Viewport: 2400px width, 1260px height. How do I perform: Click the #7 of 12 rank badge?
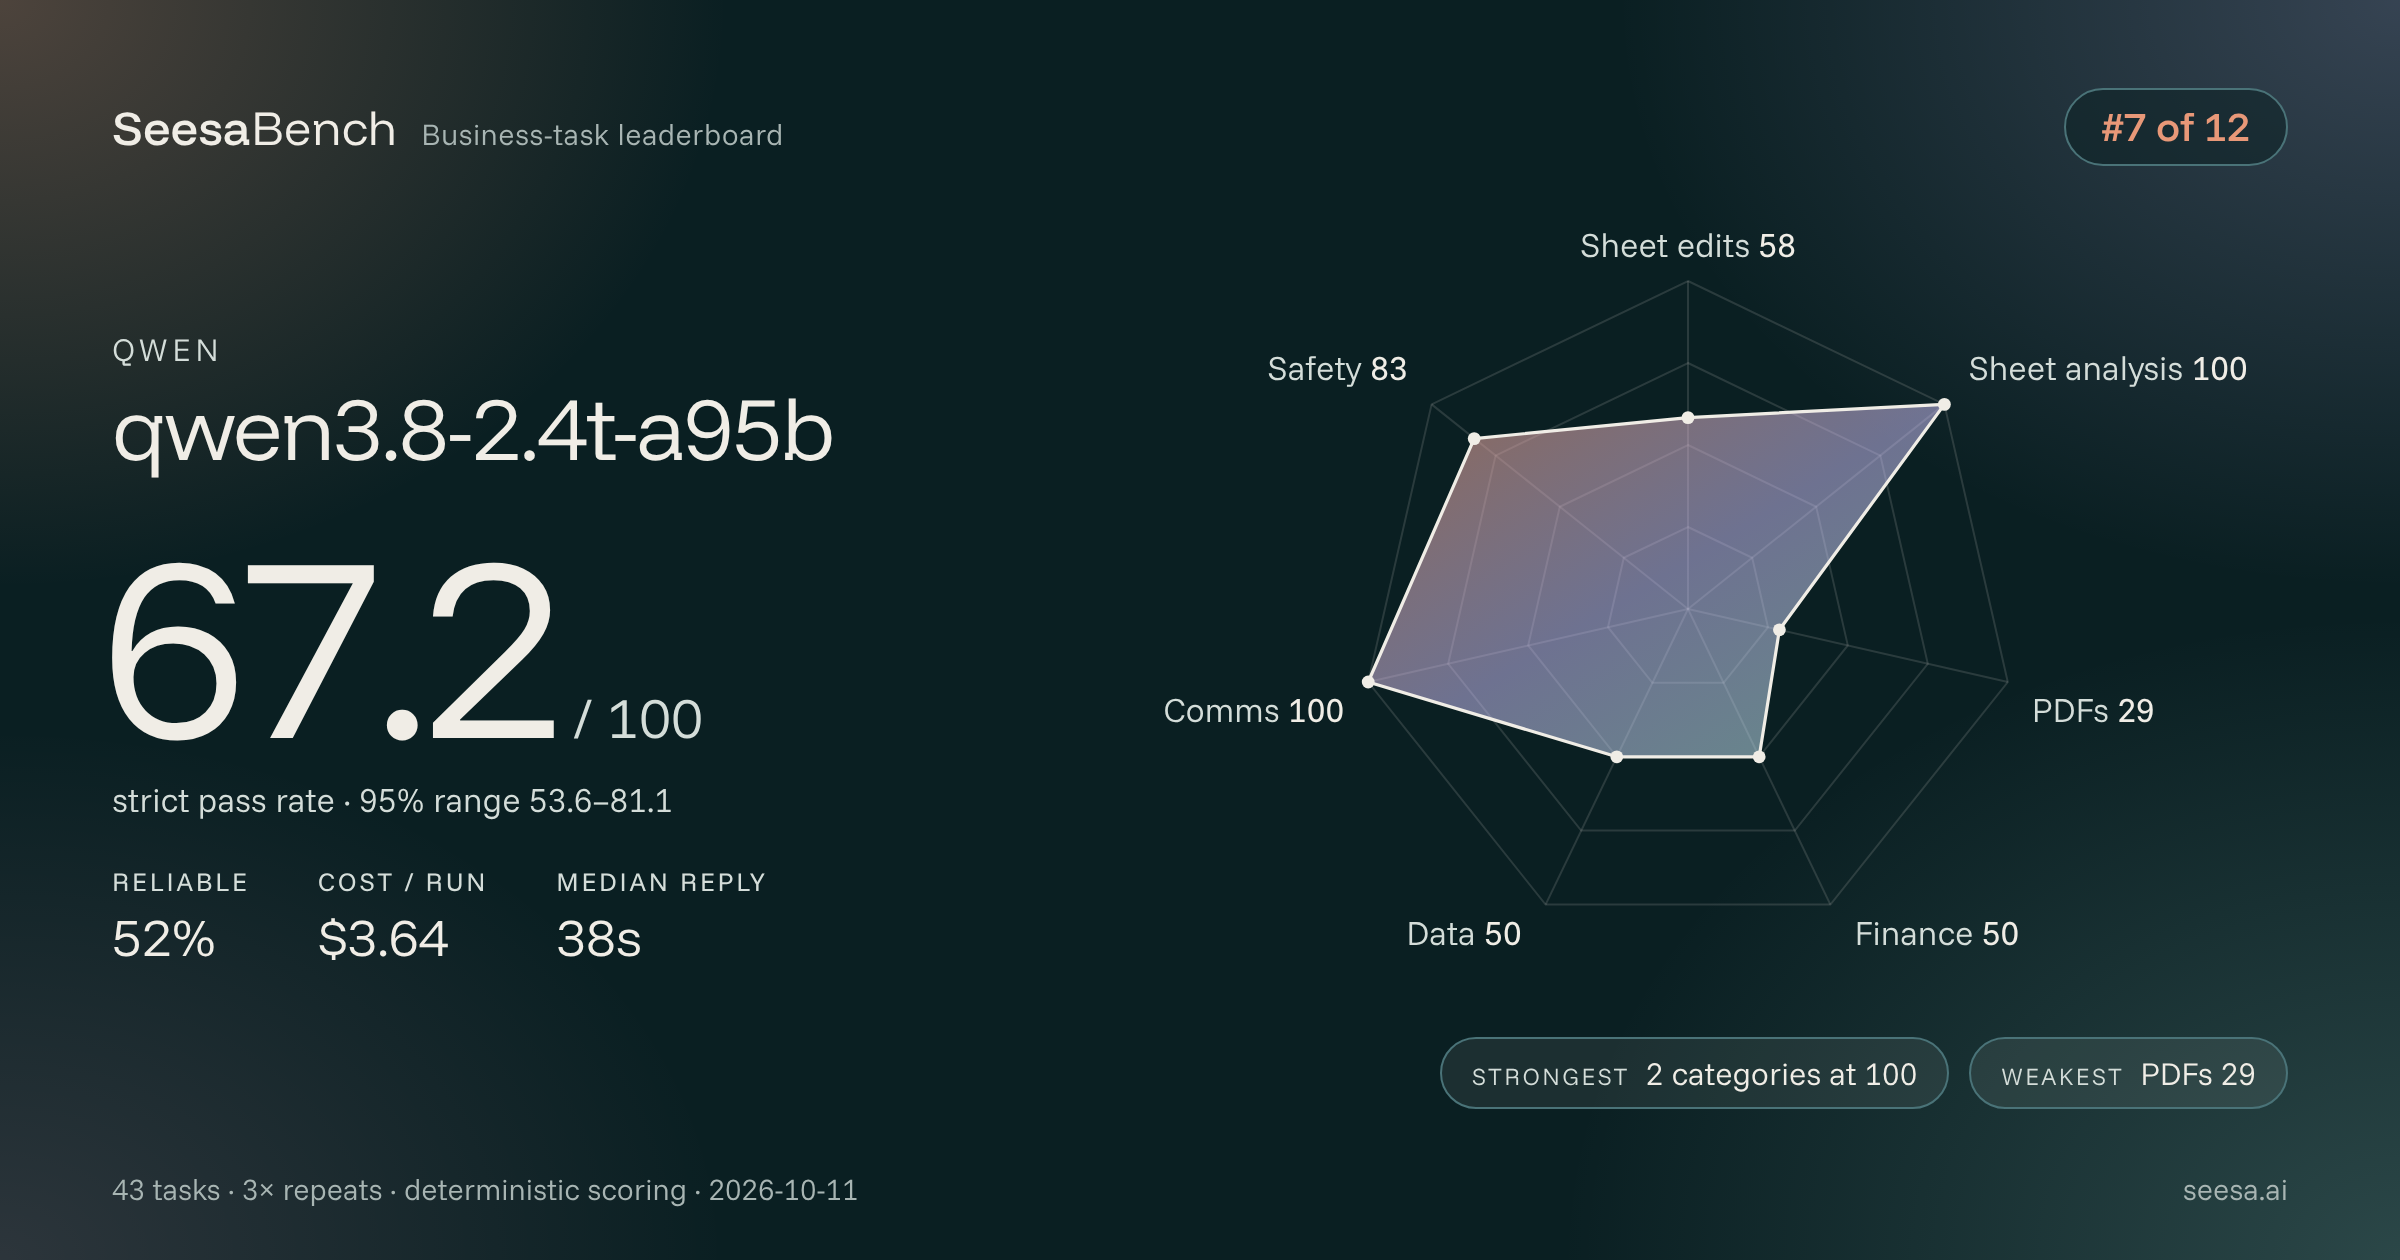pos(2175,127)
